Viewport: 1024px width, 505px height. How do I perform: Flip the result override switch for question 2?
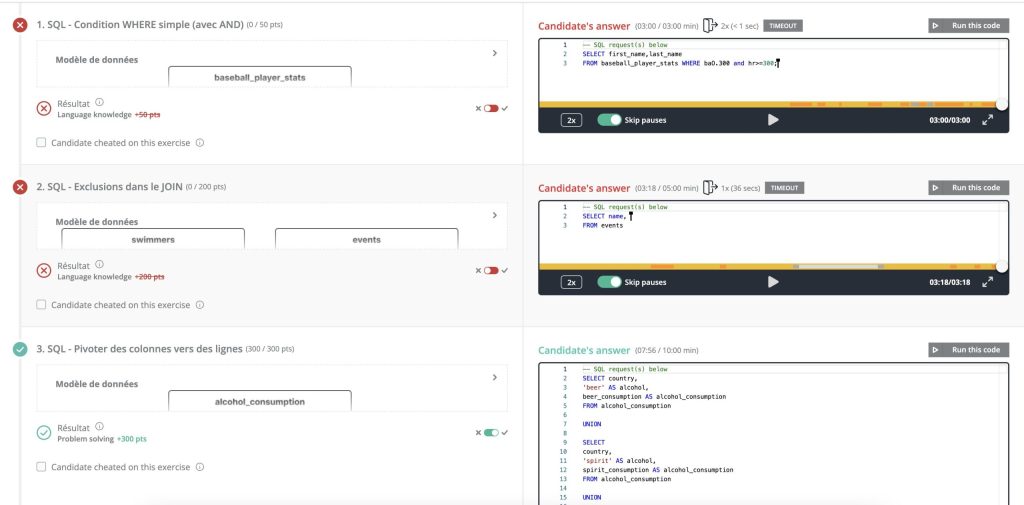coord(491,270)
